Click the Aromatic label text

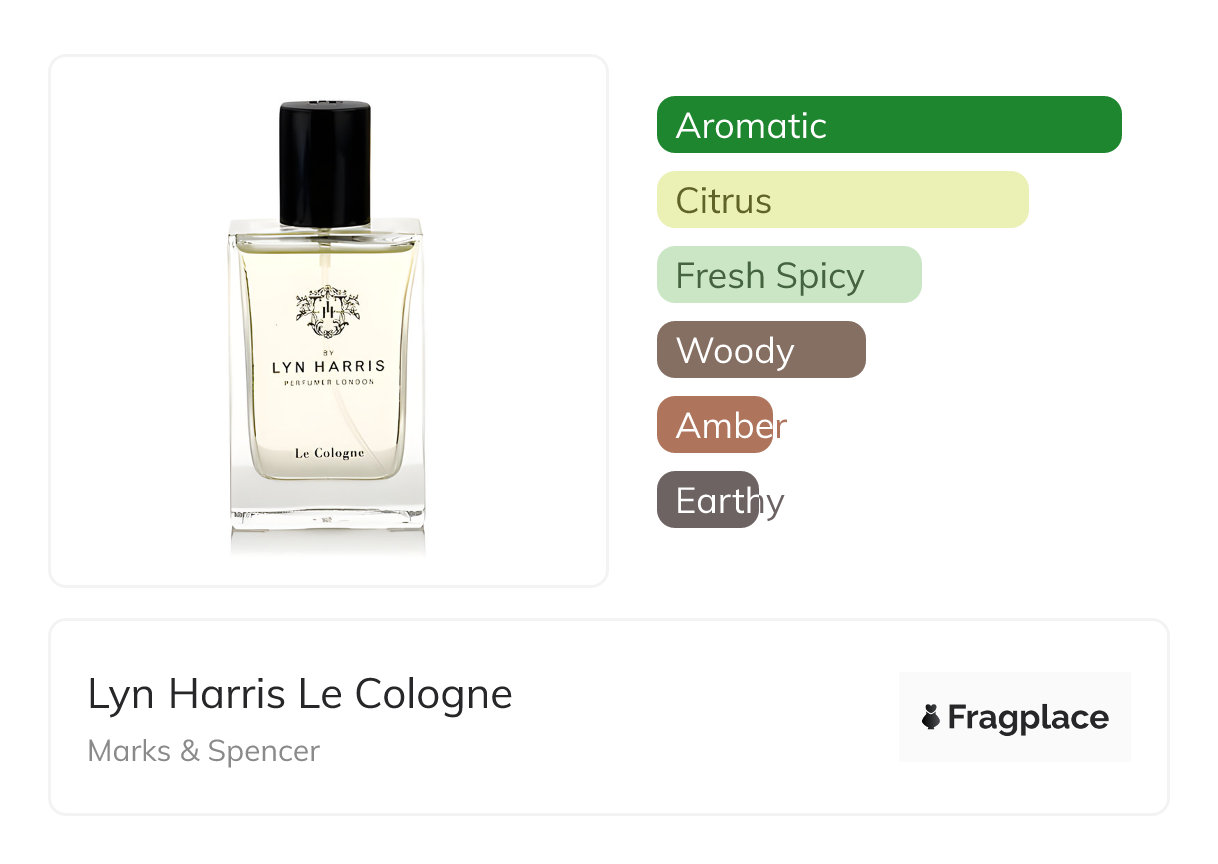[x=751, y=126]
